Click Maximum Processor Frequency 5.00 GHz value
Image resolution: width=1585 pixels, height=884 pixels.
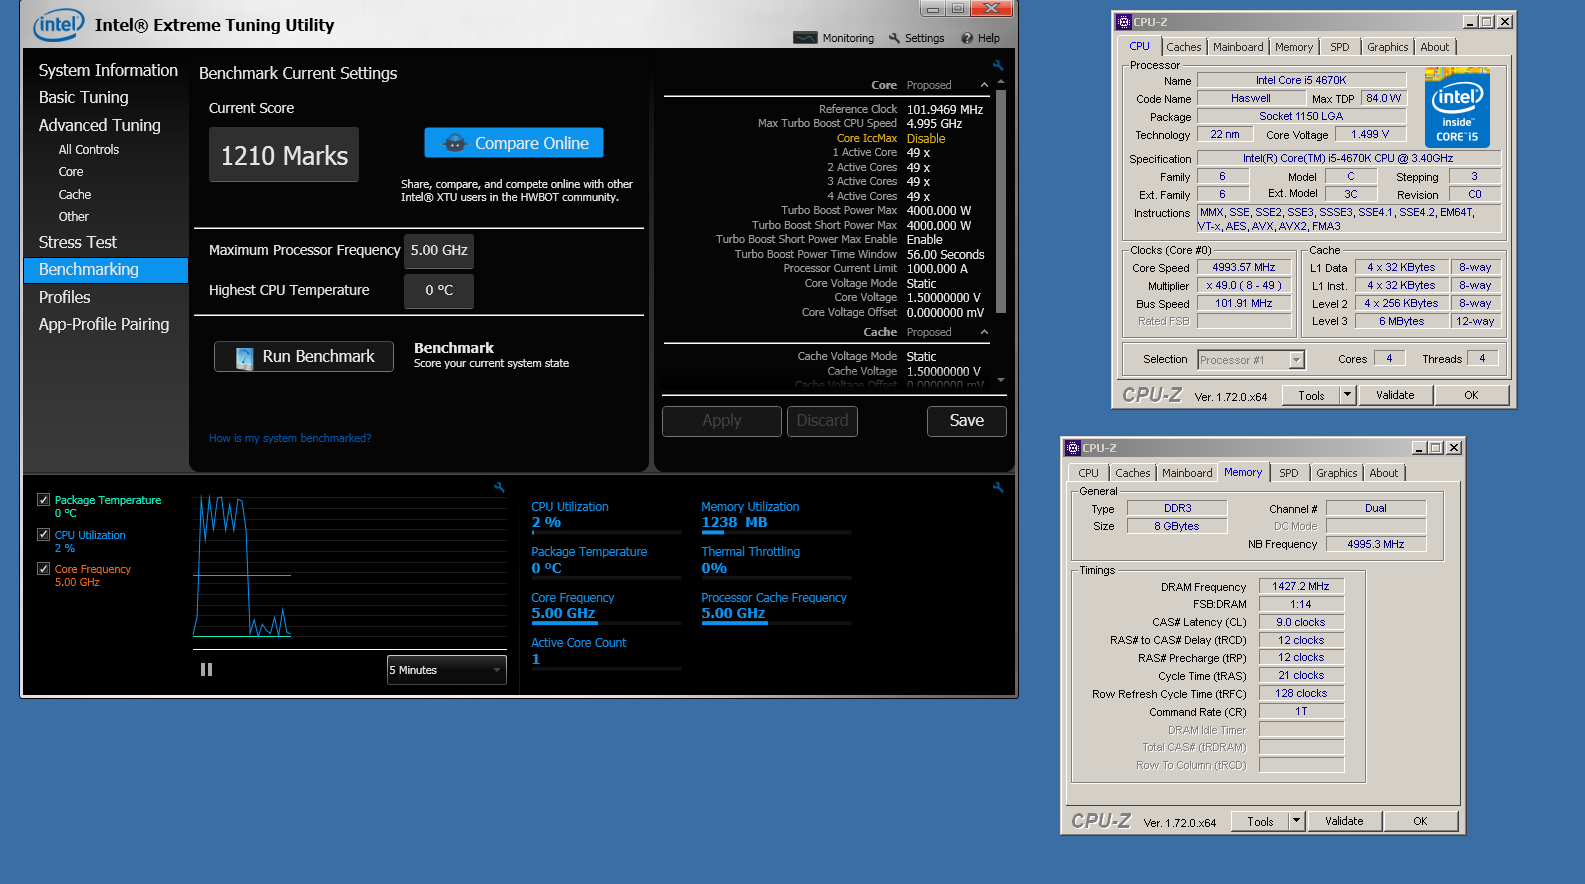(439, 251)
